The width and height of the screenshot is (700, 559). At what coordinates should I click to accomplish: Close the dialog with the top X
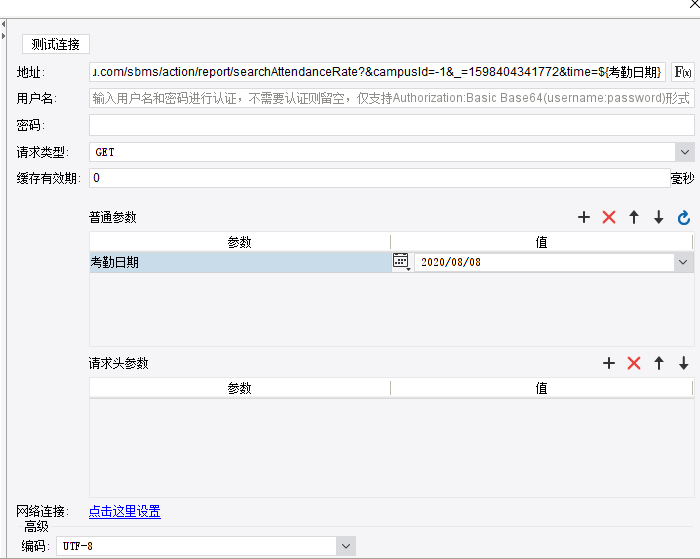tap(695, 4)
